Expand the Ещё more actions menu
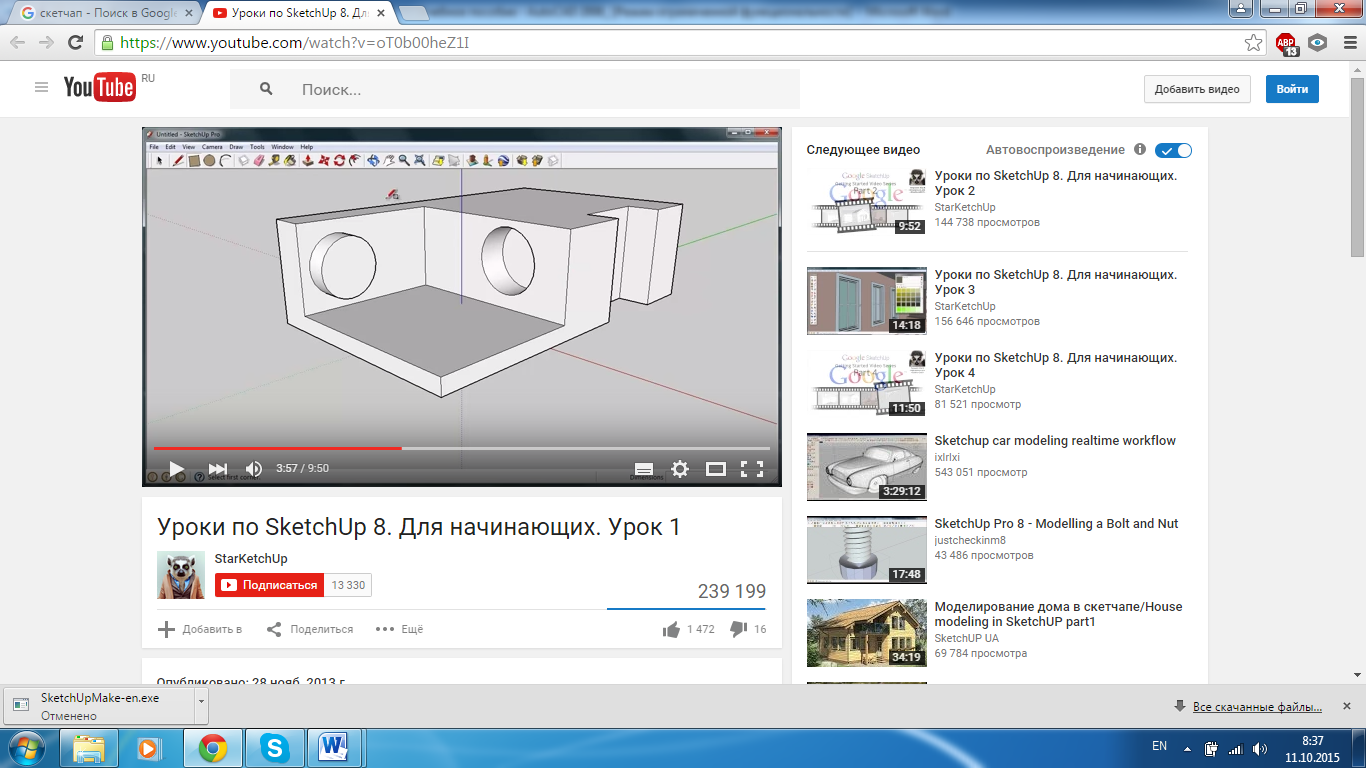This screenshot has width=1366, height=768. [400, 629]
